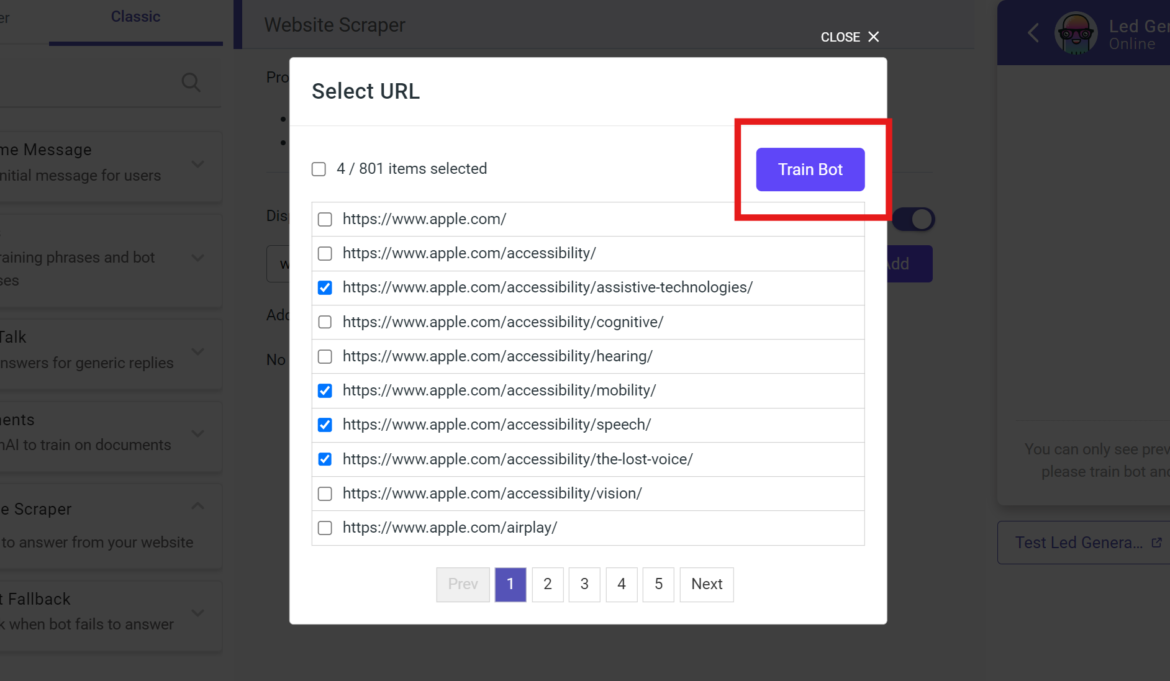
Task: Click the Train Bot button
Action: pyautogui.click(x=810, y=169)
